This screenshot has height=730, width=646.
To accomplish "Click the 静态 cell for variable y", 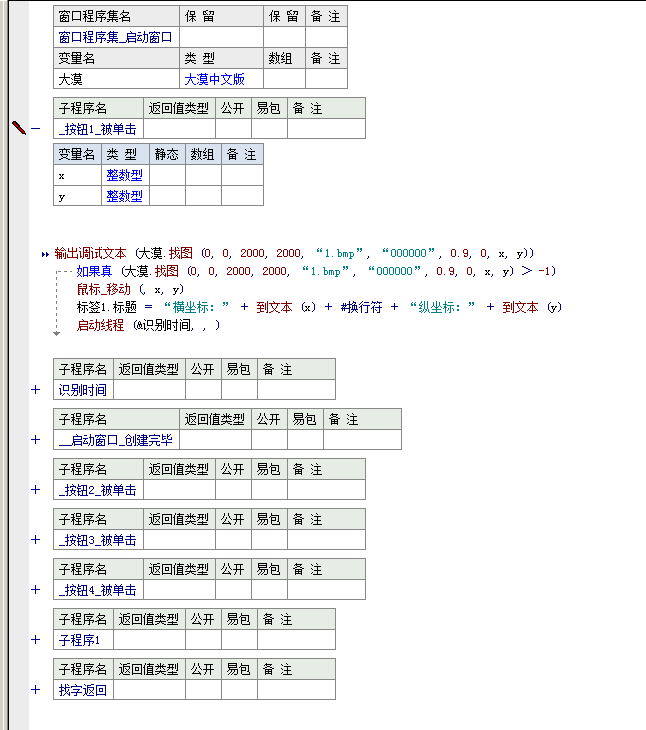I will coord(167,196).
